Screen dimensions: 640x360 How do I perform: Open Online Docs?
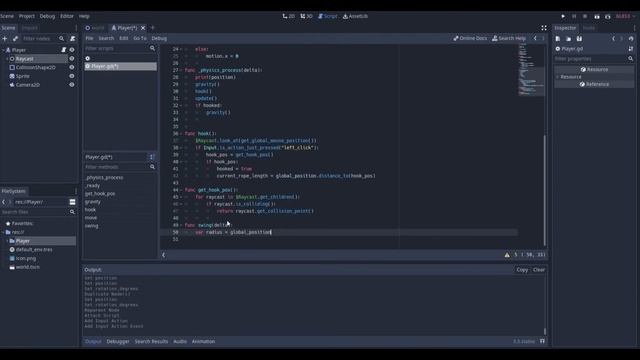pos(470,38)
